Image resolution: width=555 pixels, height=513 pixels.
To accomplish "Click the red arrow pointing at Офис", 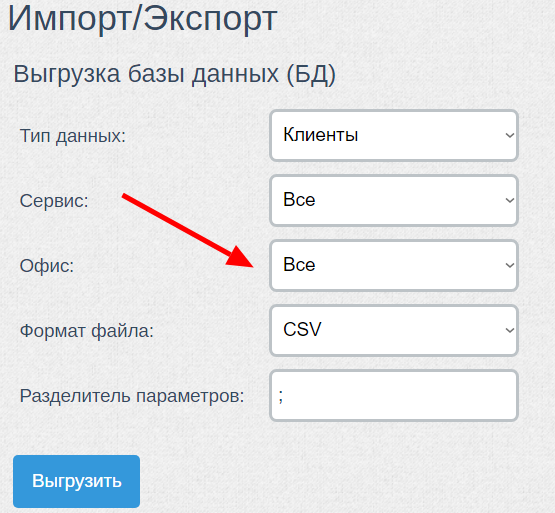I will pyautogui.click(x=188, y=230).
